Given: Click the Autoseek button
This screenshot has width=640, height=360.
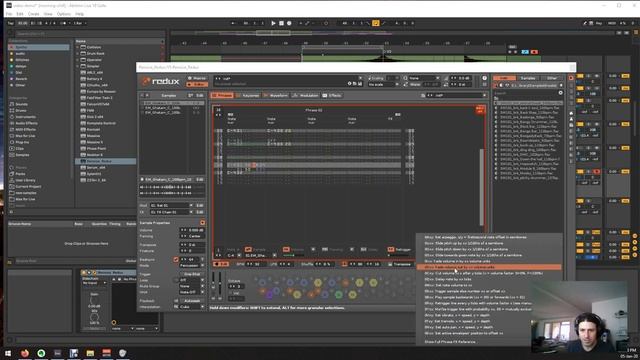Looking at the screenshot, I should [x=192, y=301].
